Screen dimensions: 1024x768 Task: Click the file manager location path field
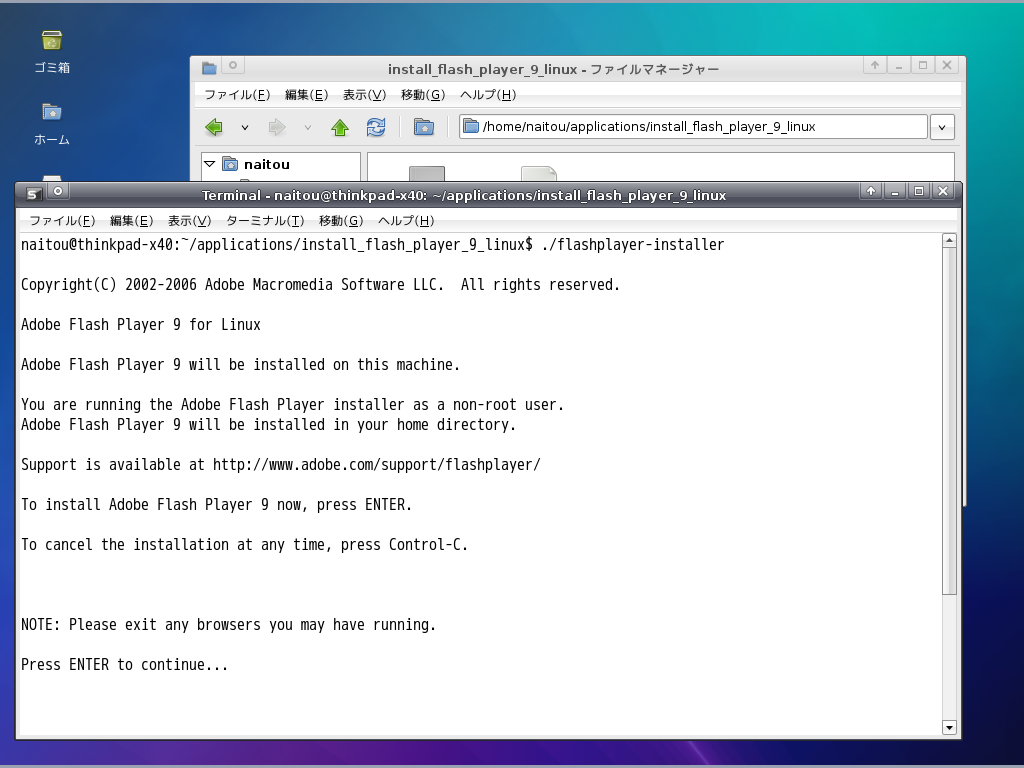(x=693, y=127)
